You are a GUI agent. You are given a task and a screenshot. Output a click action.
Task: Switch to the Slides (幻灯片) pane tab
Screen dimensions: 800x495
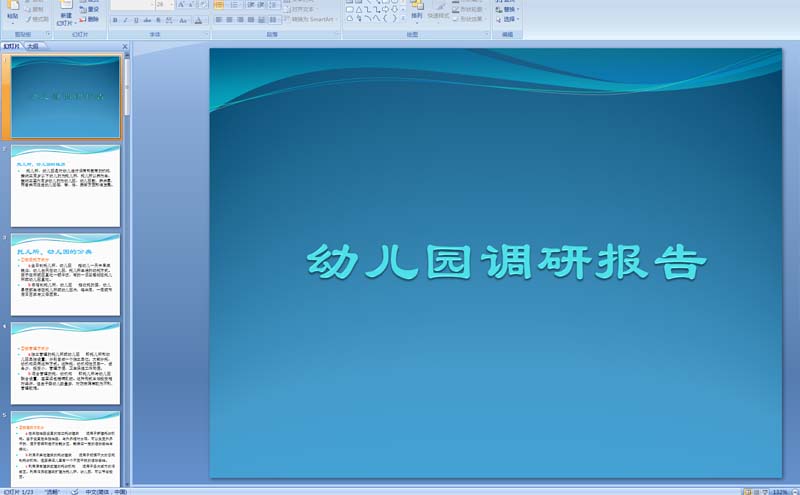pyautogui.click(x=12, y=46)
